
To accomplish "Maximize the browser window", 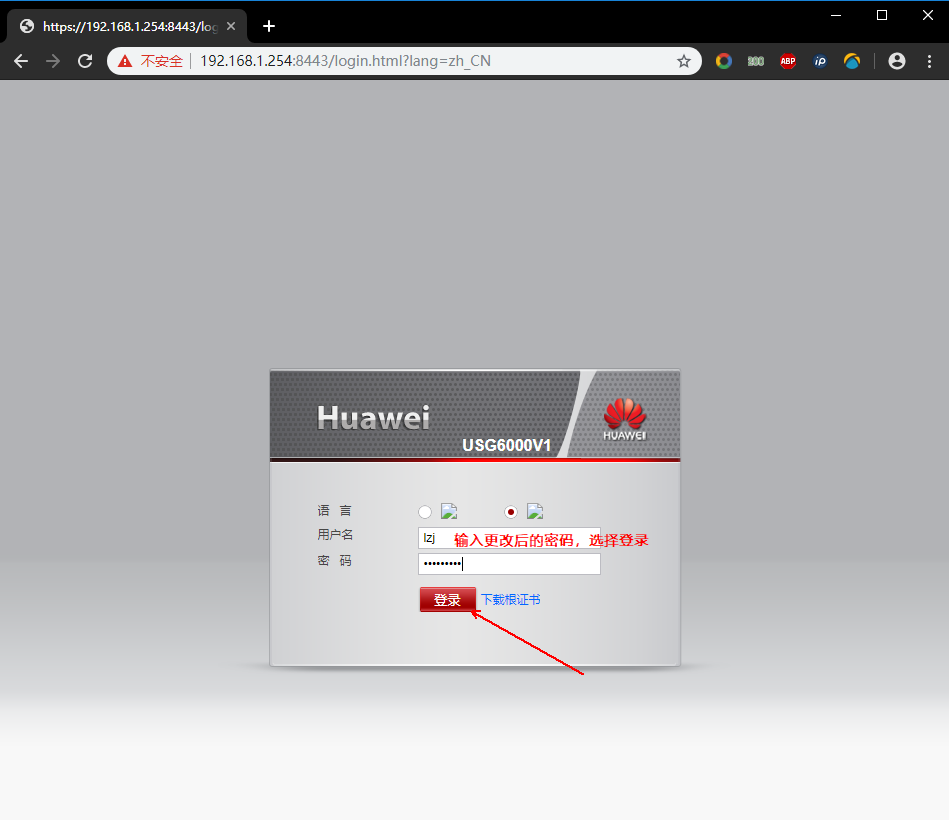I will pyautogui.click(x=882, y=15).
